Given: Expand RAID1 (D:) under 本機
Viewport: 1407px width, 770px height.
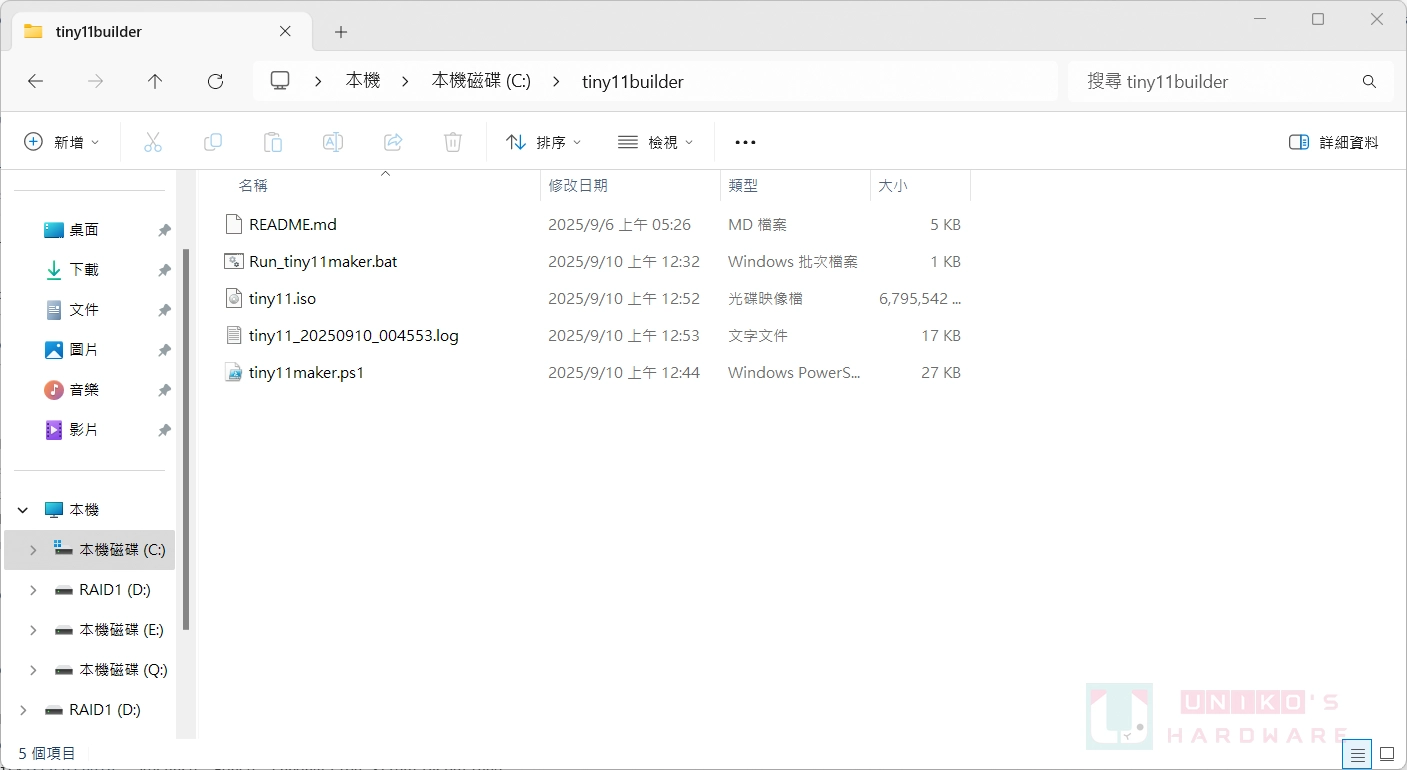Looking at the screenshot, I should point(33,590).
